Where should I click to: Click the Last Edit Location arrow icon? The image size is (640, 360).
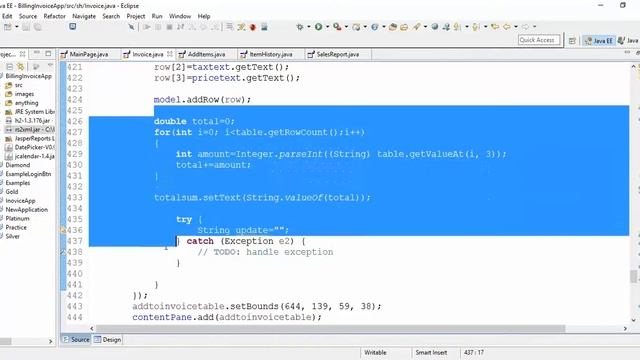point(495,27)
